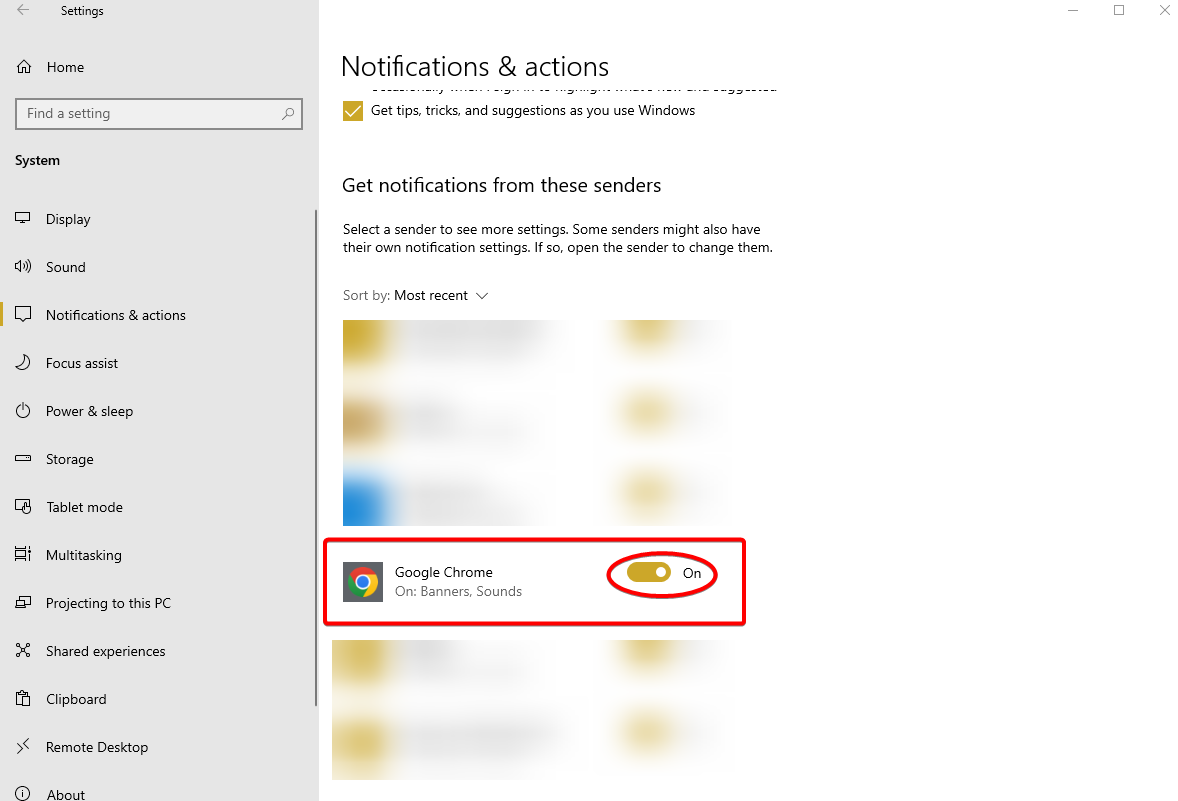The width and height of the screenshot is (1178, 801).
Task: Select Notifications & actions in sidebar
Action: (116, 315)
